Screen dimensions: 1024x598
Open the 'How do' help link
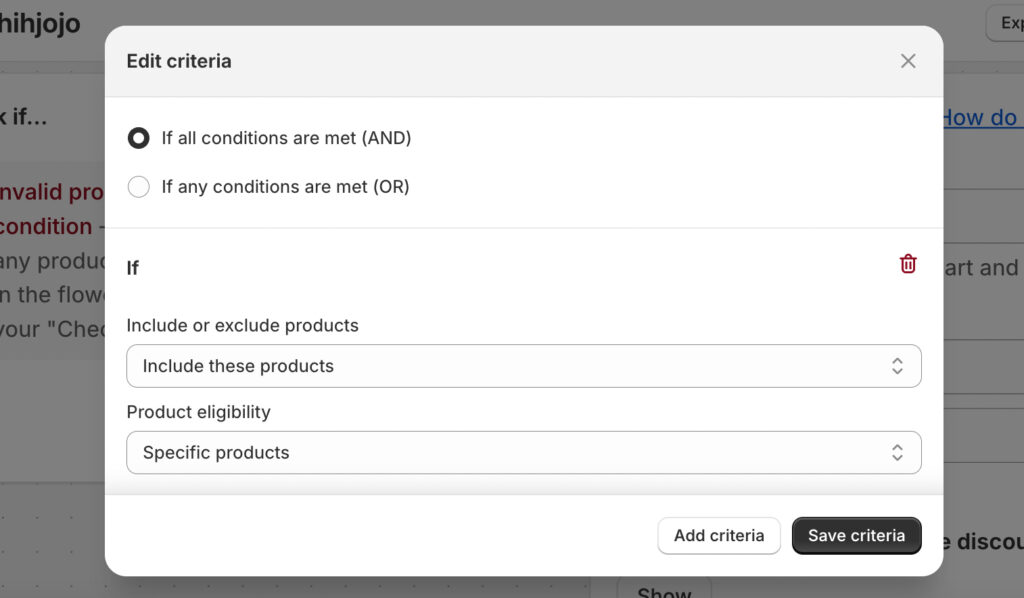point(979,118)
